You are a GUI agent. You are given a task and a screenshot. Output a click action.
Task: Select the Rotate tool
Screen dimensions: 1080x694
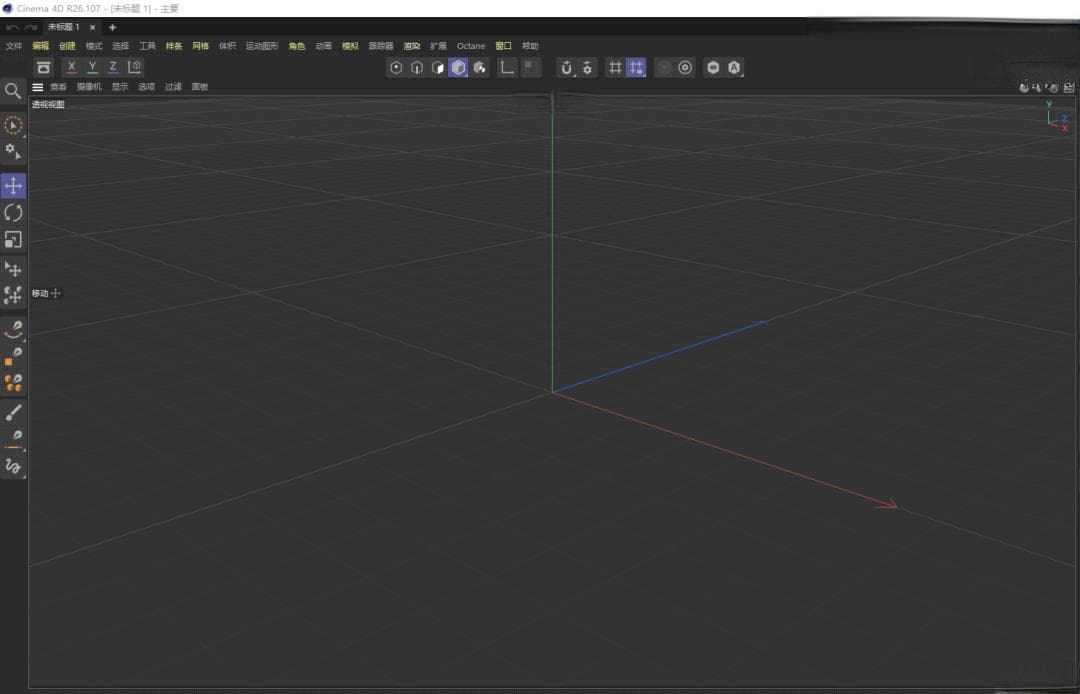point(13,213)
